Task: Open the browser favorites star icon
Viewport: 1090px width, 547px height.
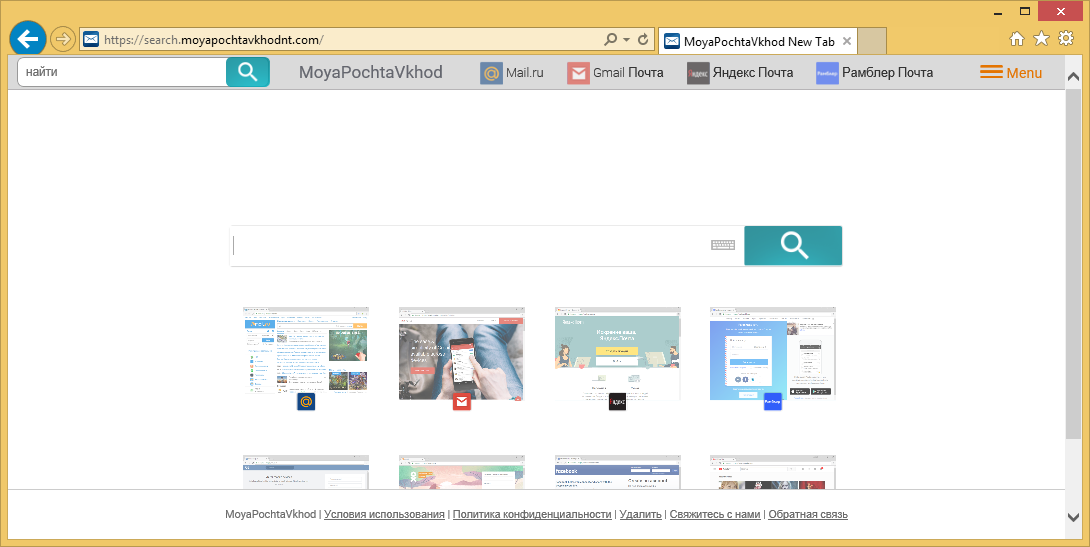Action: click(1041, 39)
